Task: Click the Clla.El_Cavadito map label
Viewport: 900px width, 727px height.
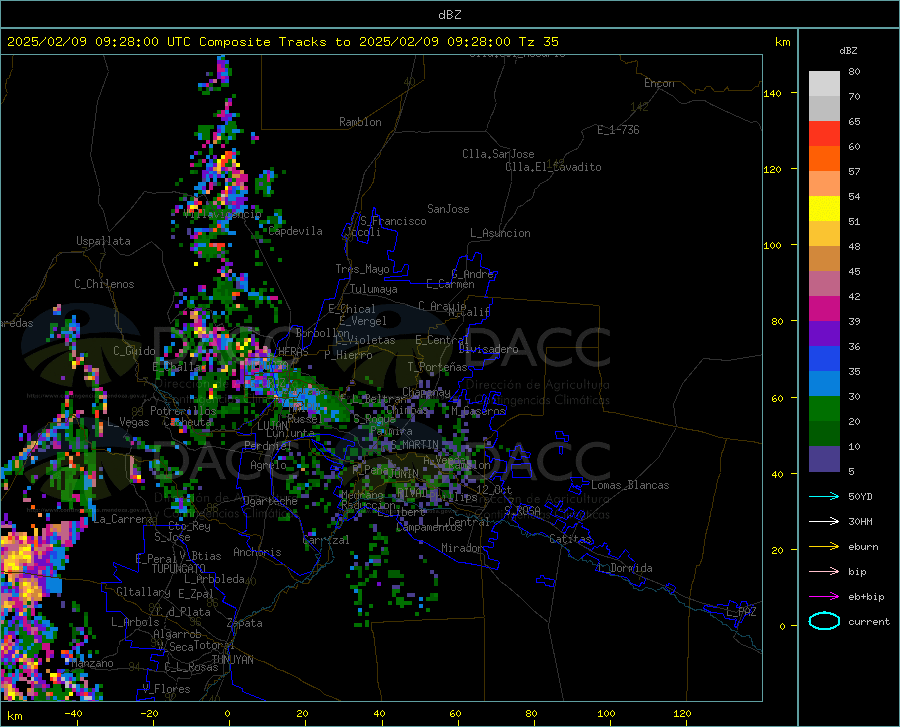Action: (553, 167)
